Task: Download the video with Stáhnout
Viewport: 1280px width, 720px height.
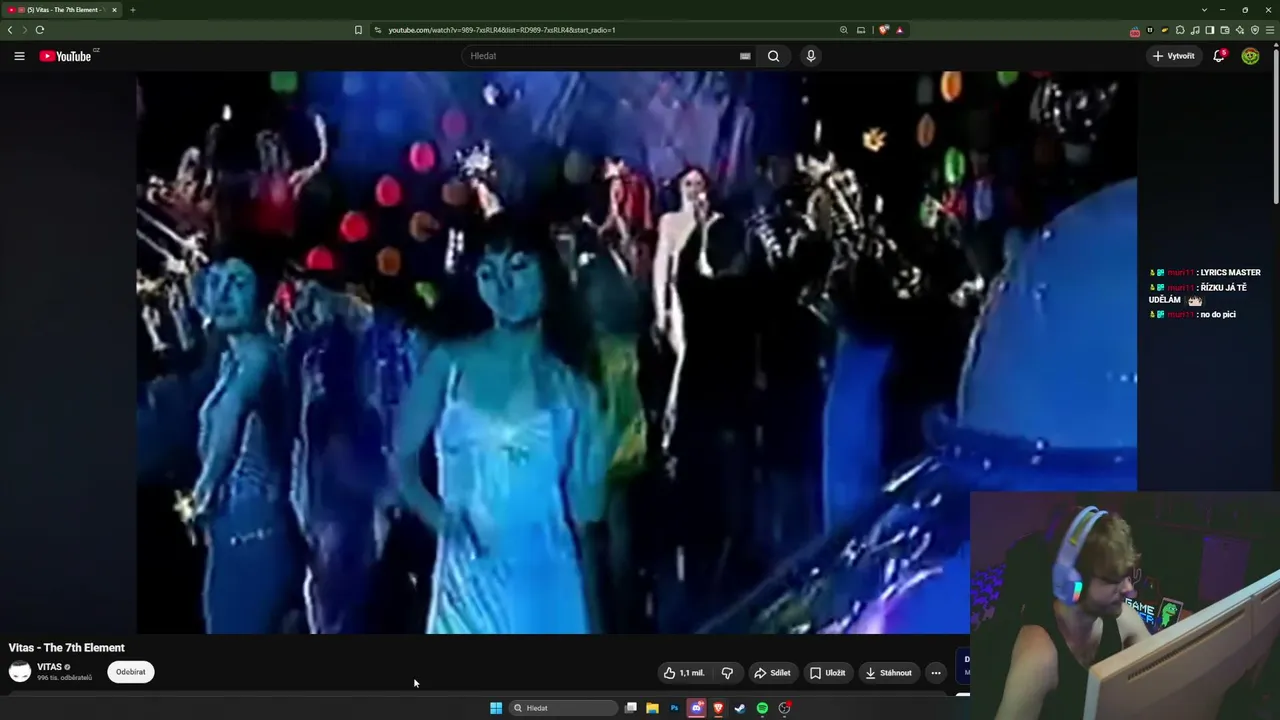Action: click(889, 673)
